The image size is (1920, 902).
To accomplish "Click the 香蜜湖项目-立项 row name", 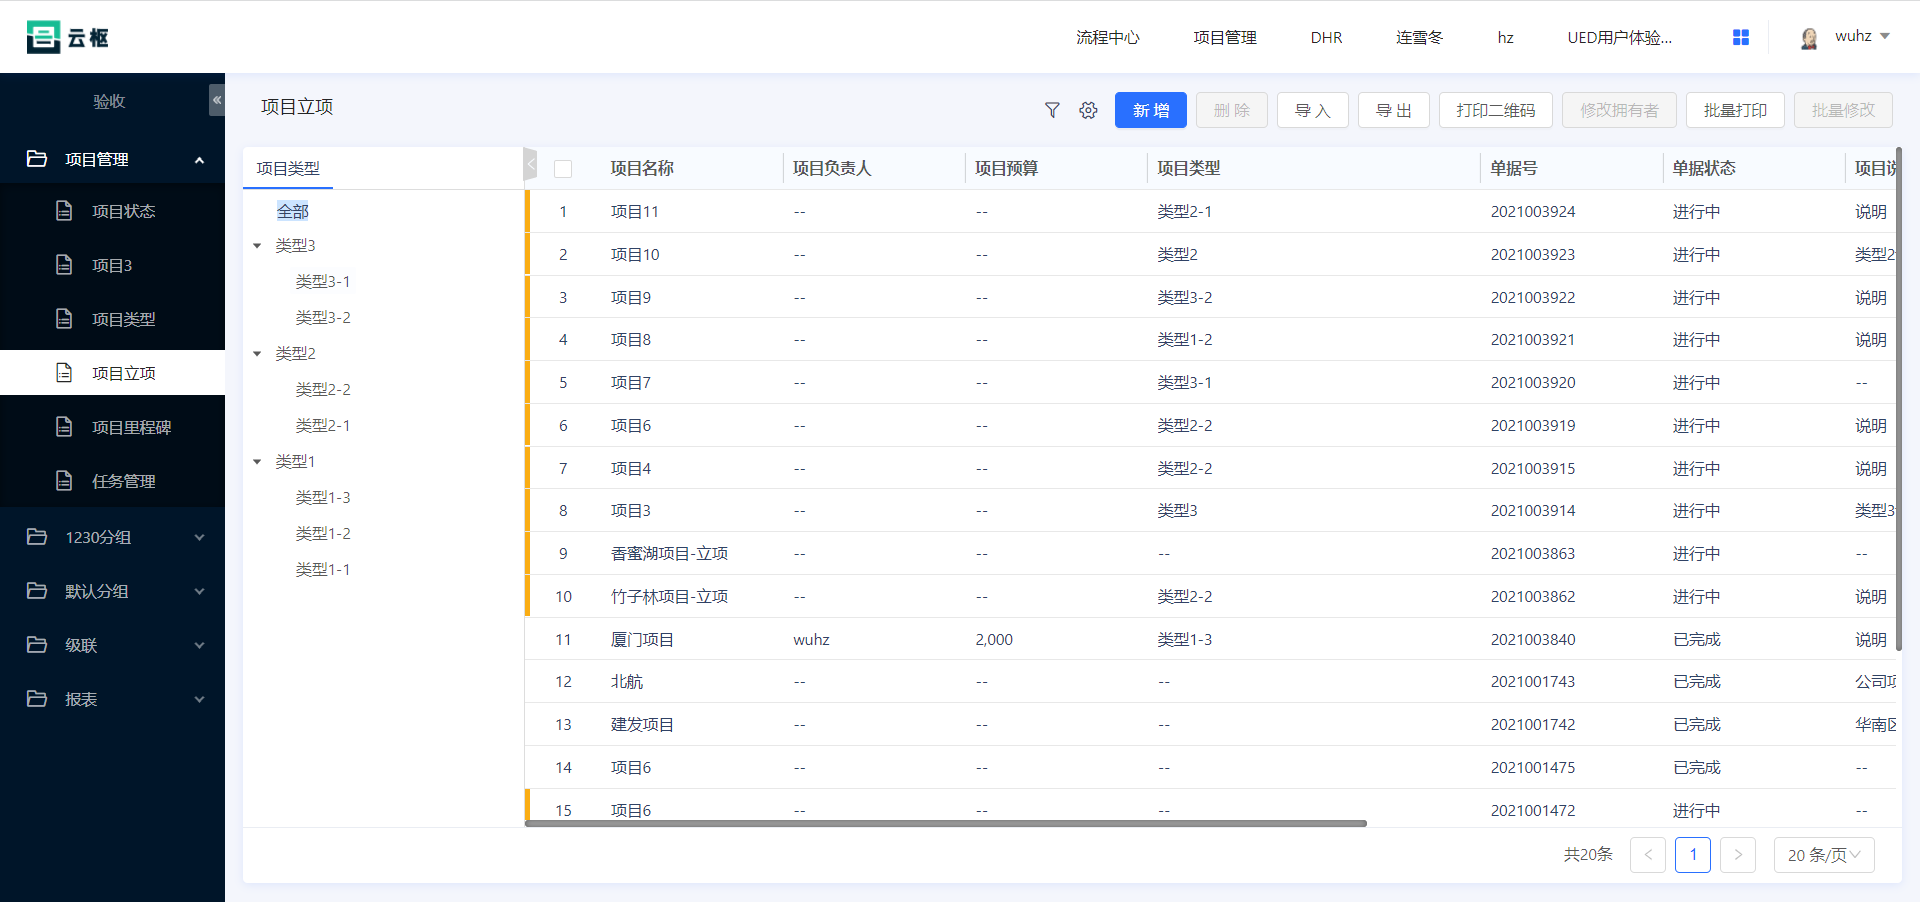I will tap(669, 554).
